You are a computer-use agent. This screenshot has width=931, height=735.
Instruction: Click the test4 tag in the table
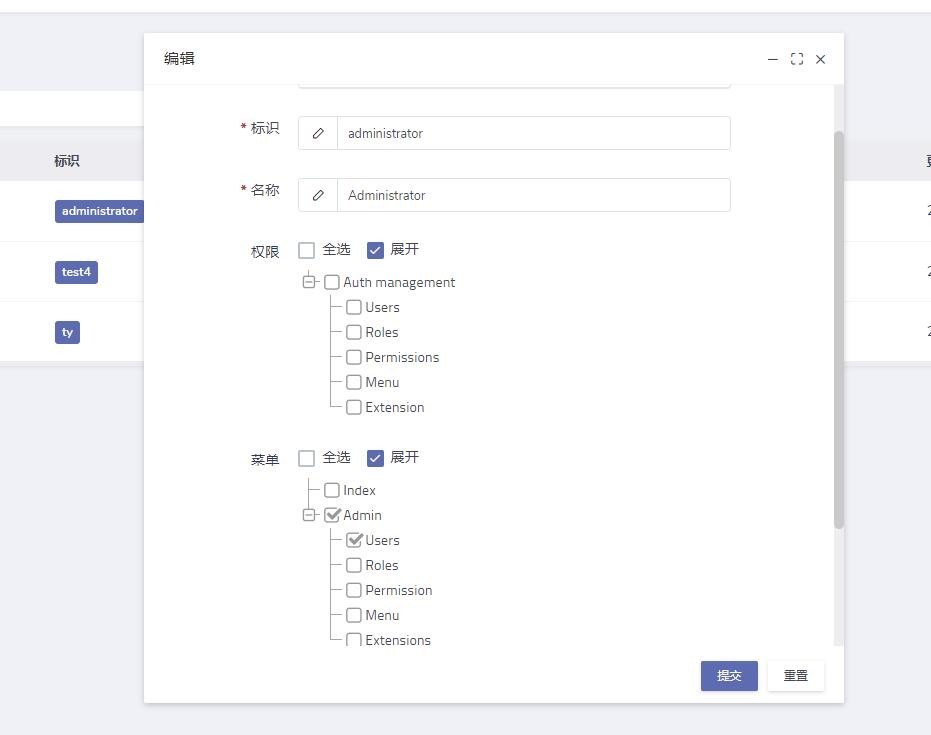(76, 272)
